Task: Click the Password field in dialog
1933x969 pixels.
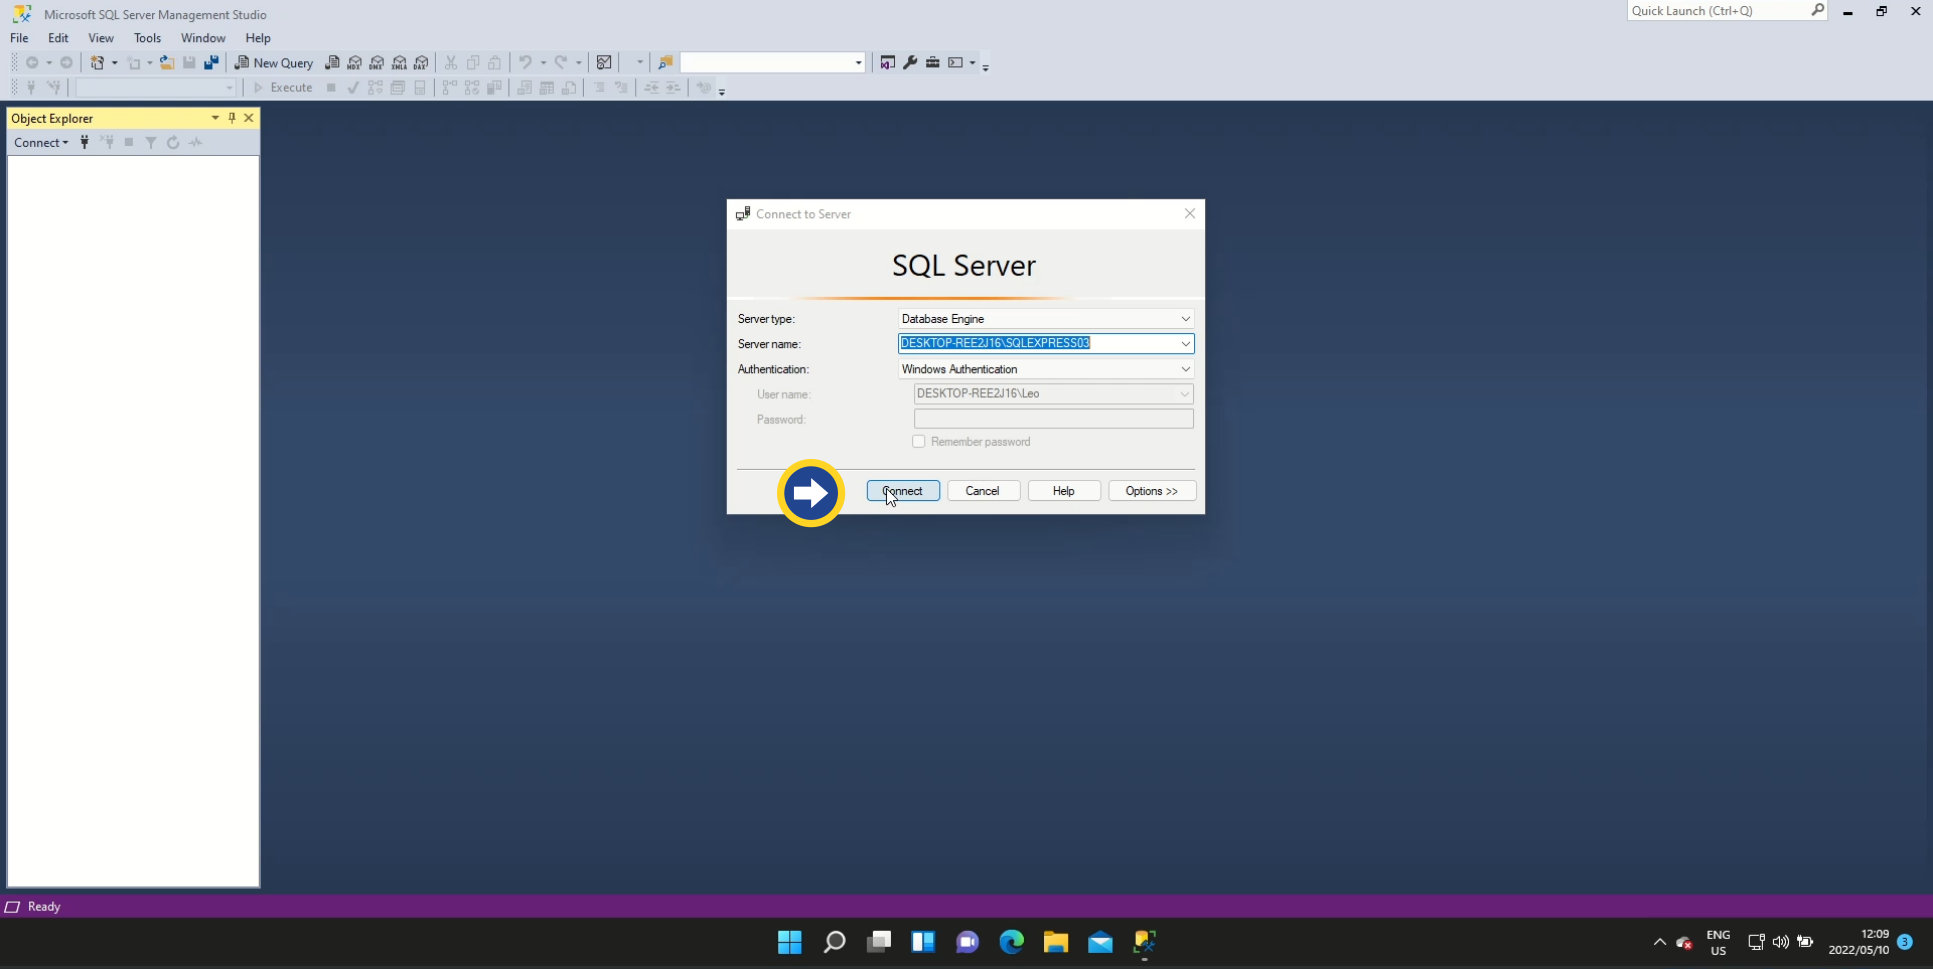Action: tap(1054, 419)
